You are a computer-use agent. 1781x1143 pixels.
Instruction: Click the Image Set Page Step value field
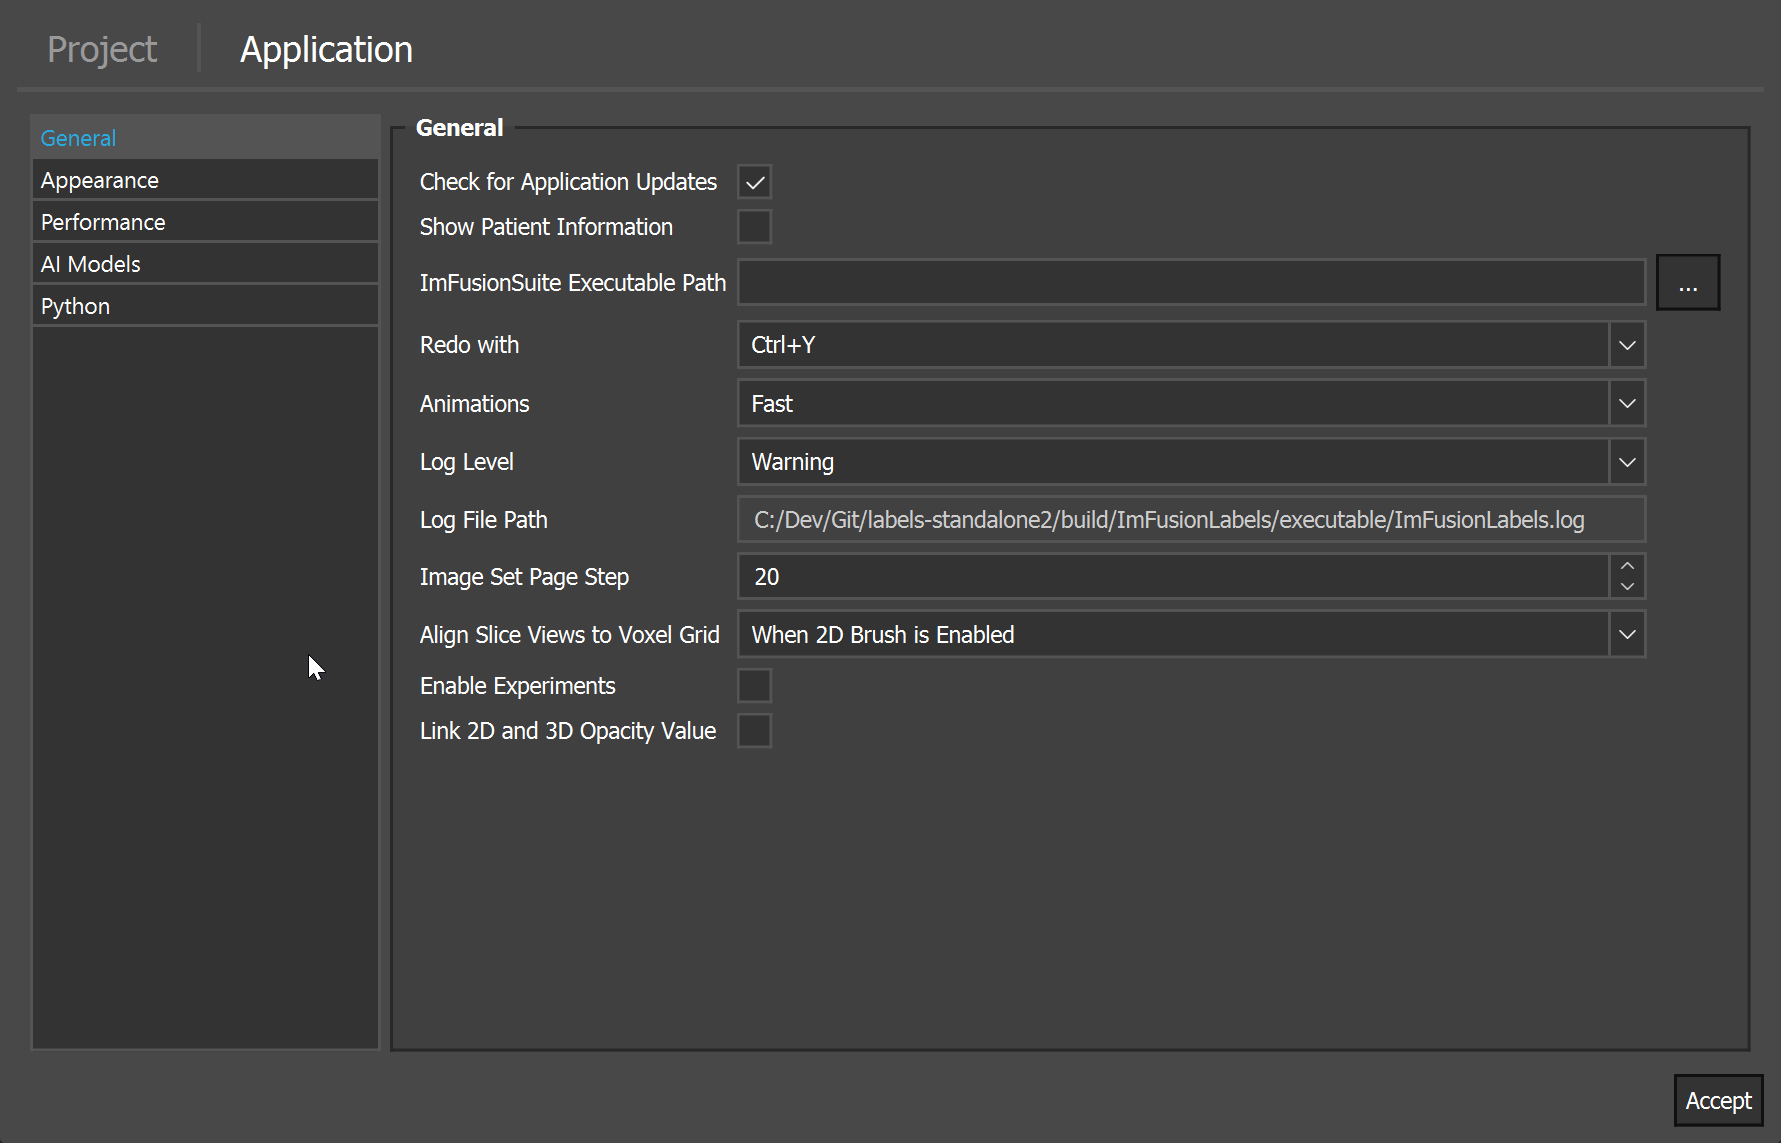(x=1173, y=577)
